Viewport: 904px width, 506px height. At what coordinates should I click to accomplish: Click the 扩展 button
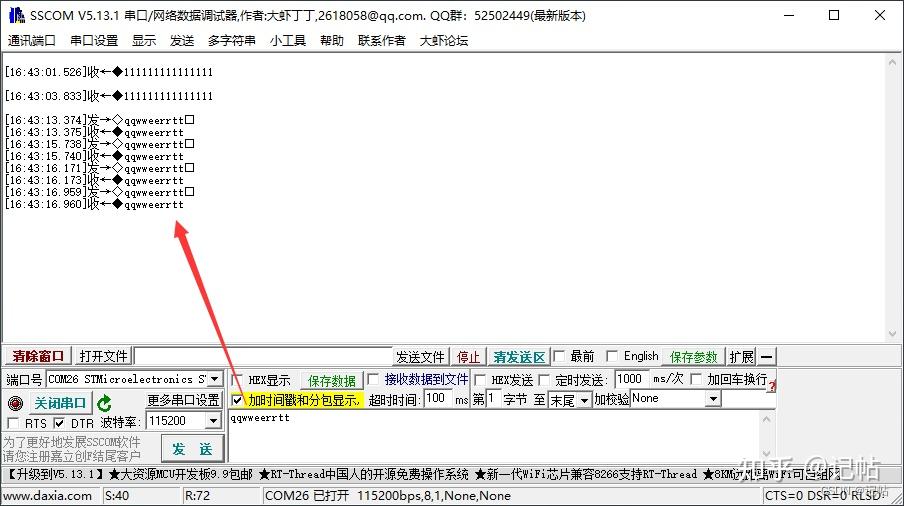[x=741, y=357]
